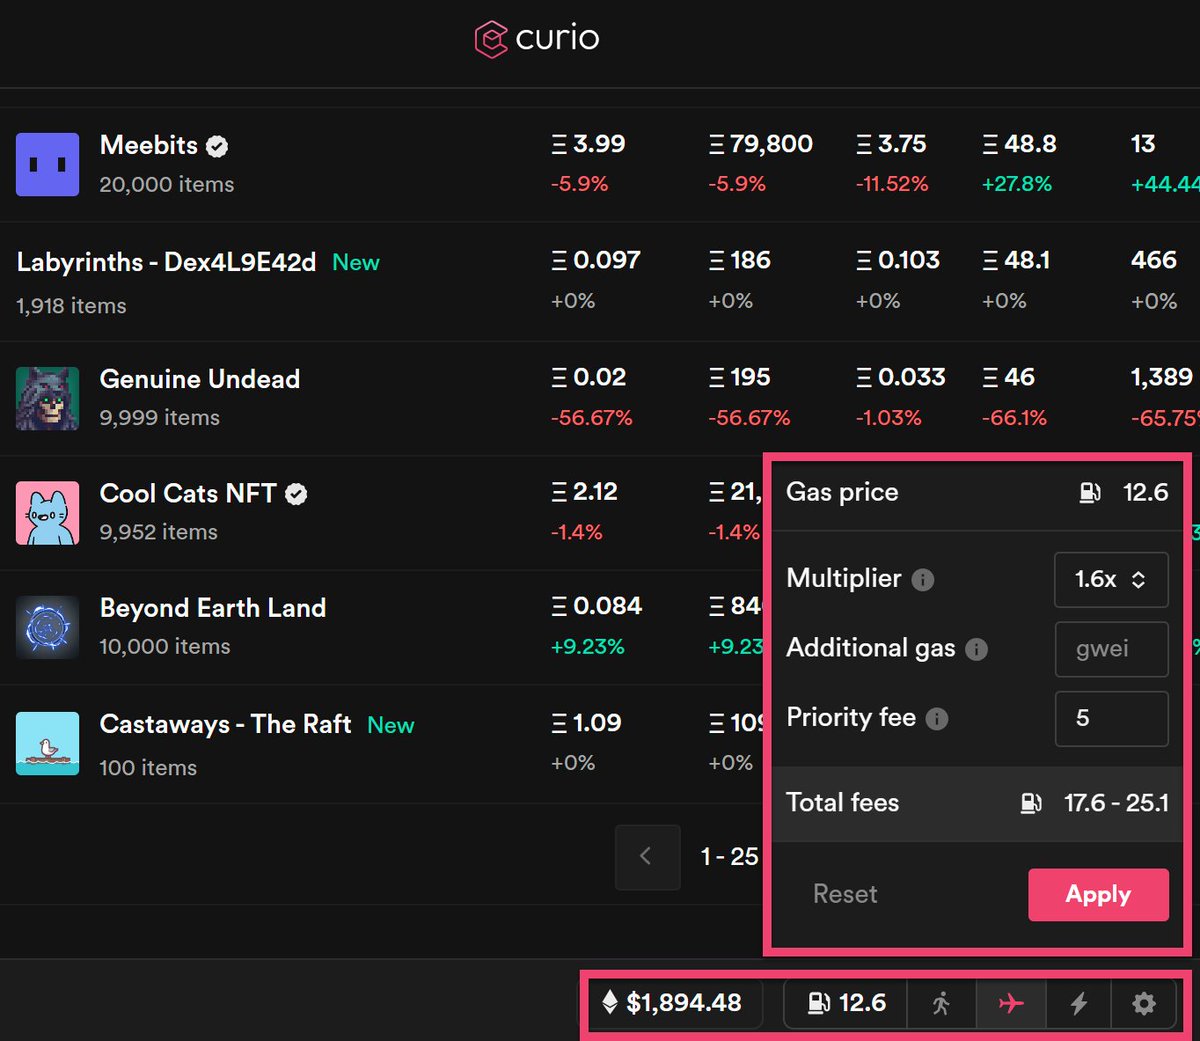This screenshot has height=1041, width=1200.
Task: Open Castaways - The Raft thumbnail
Action: coord(47,743)
